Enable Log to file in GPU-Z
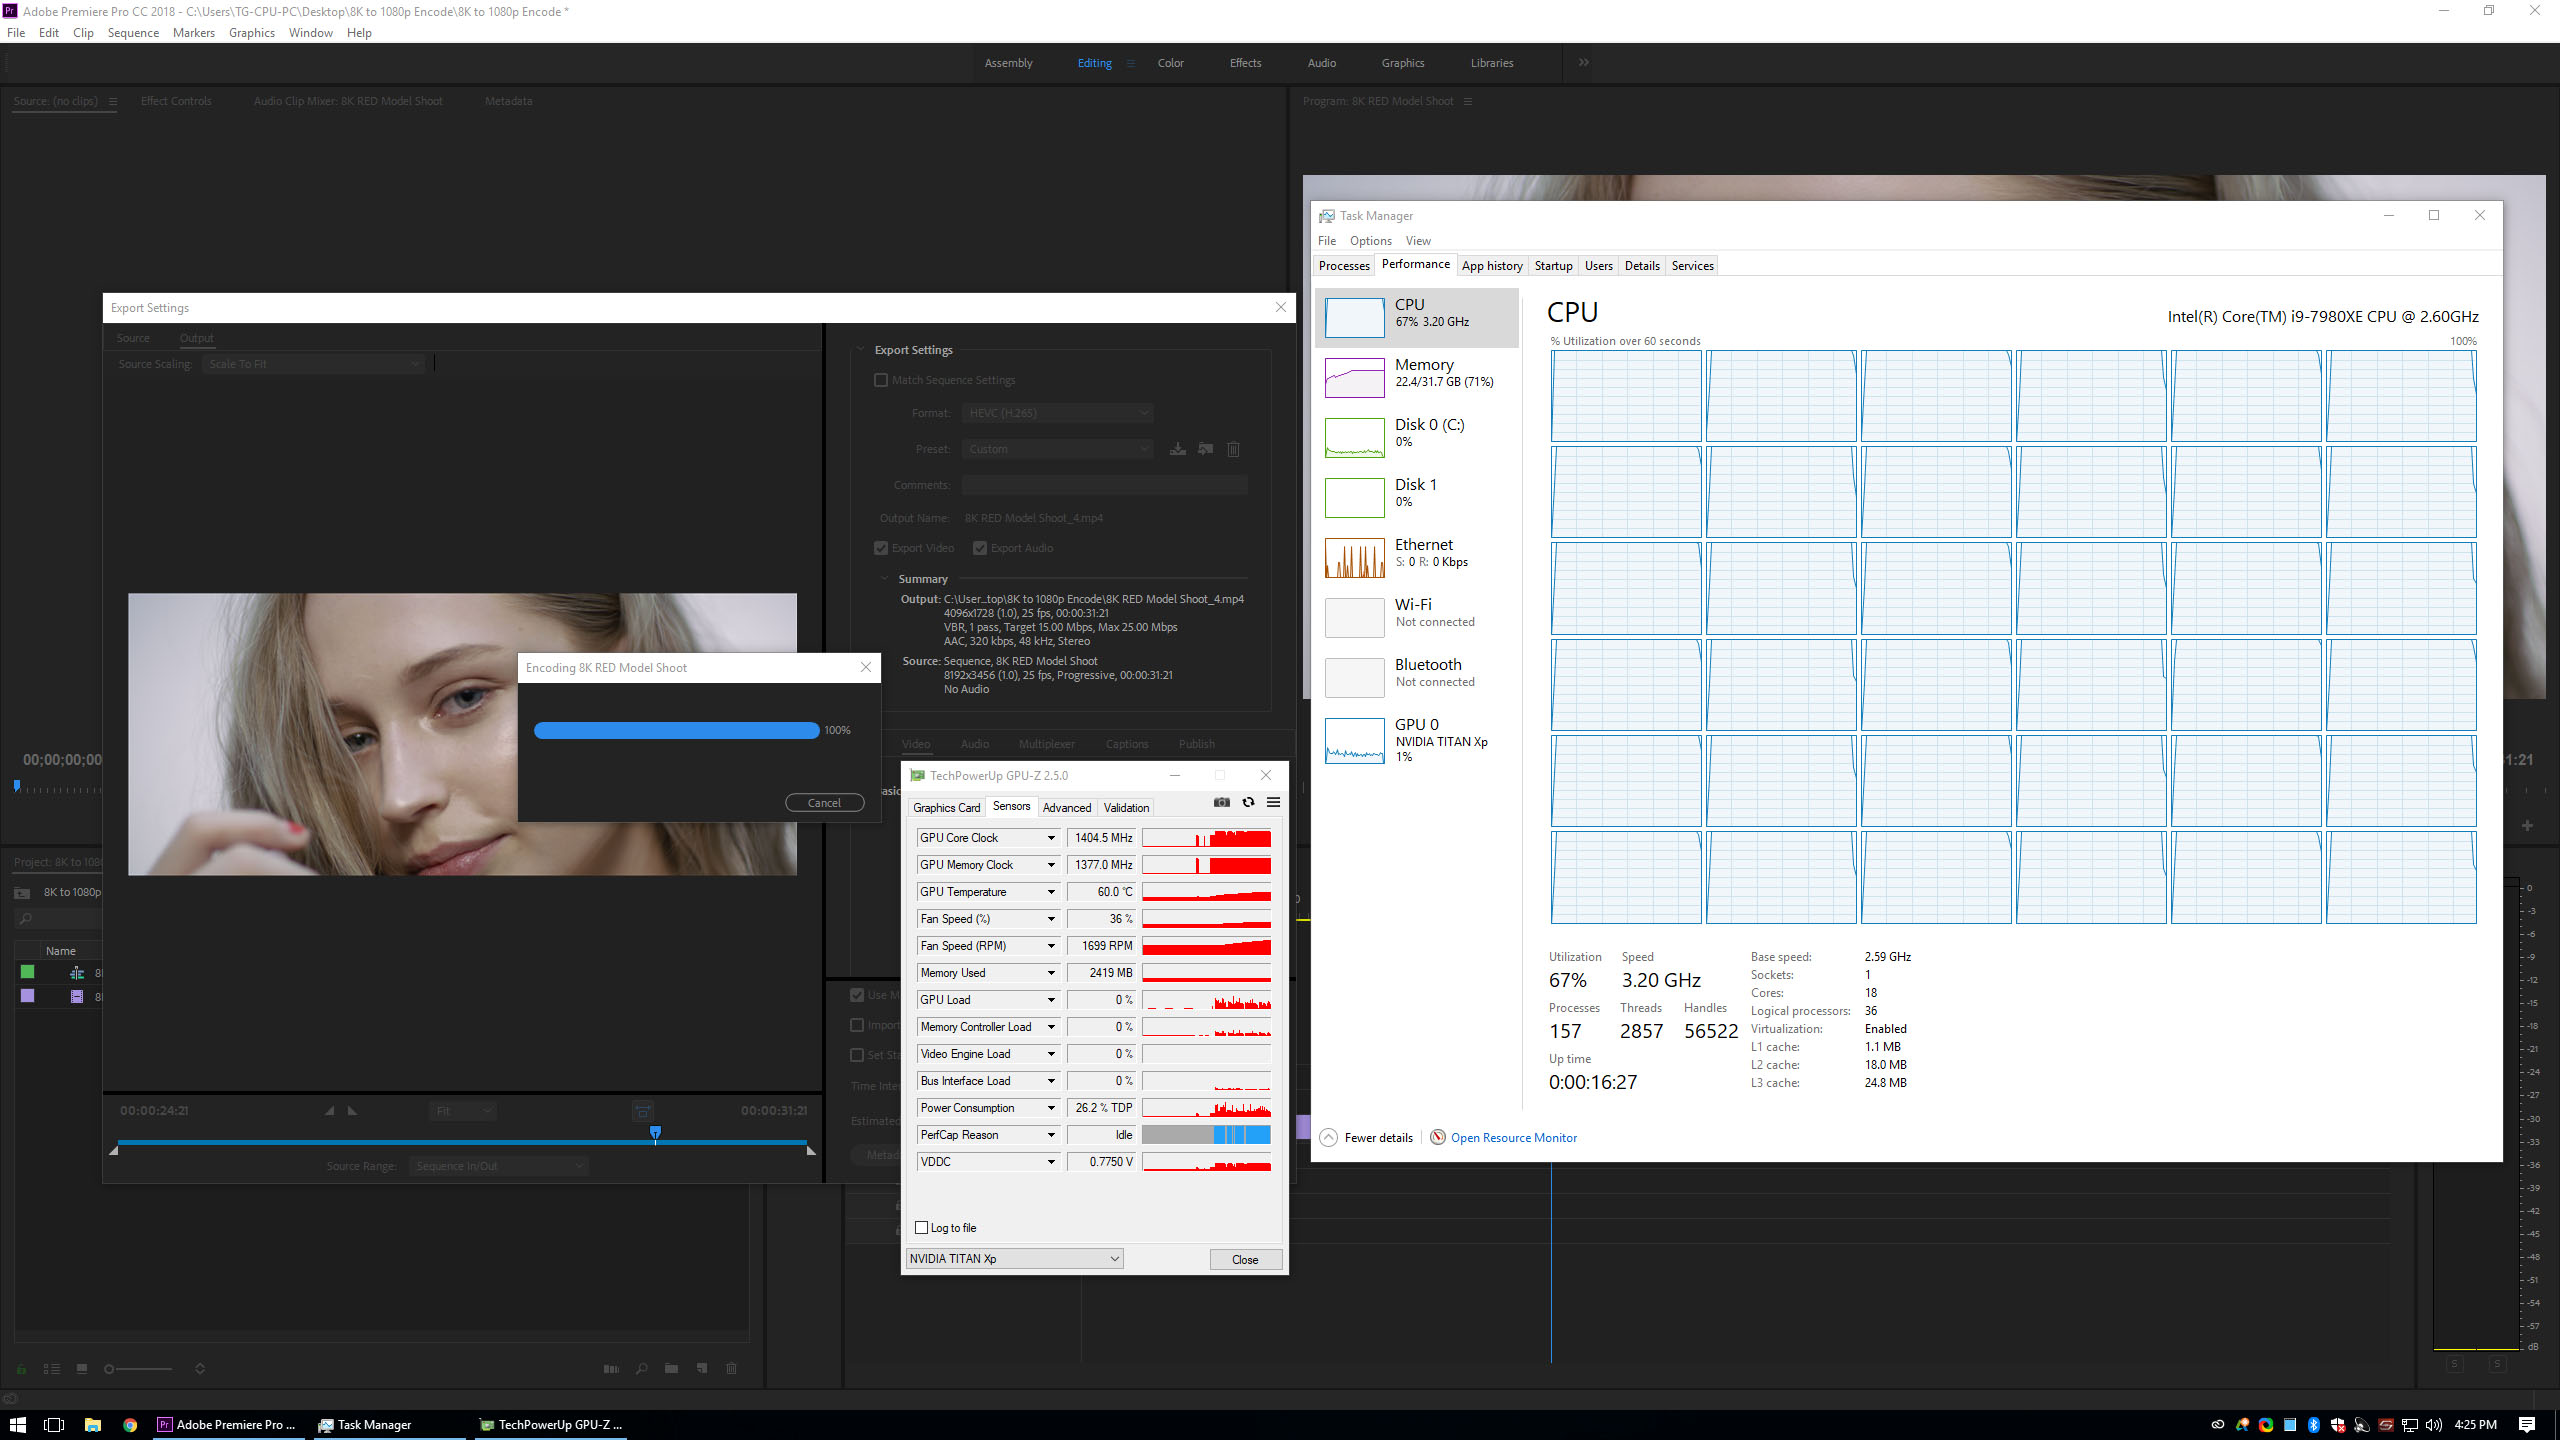Screen dimensions: 2560x1440 tap(922, 1228)
